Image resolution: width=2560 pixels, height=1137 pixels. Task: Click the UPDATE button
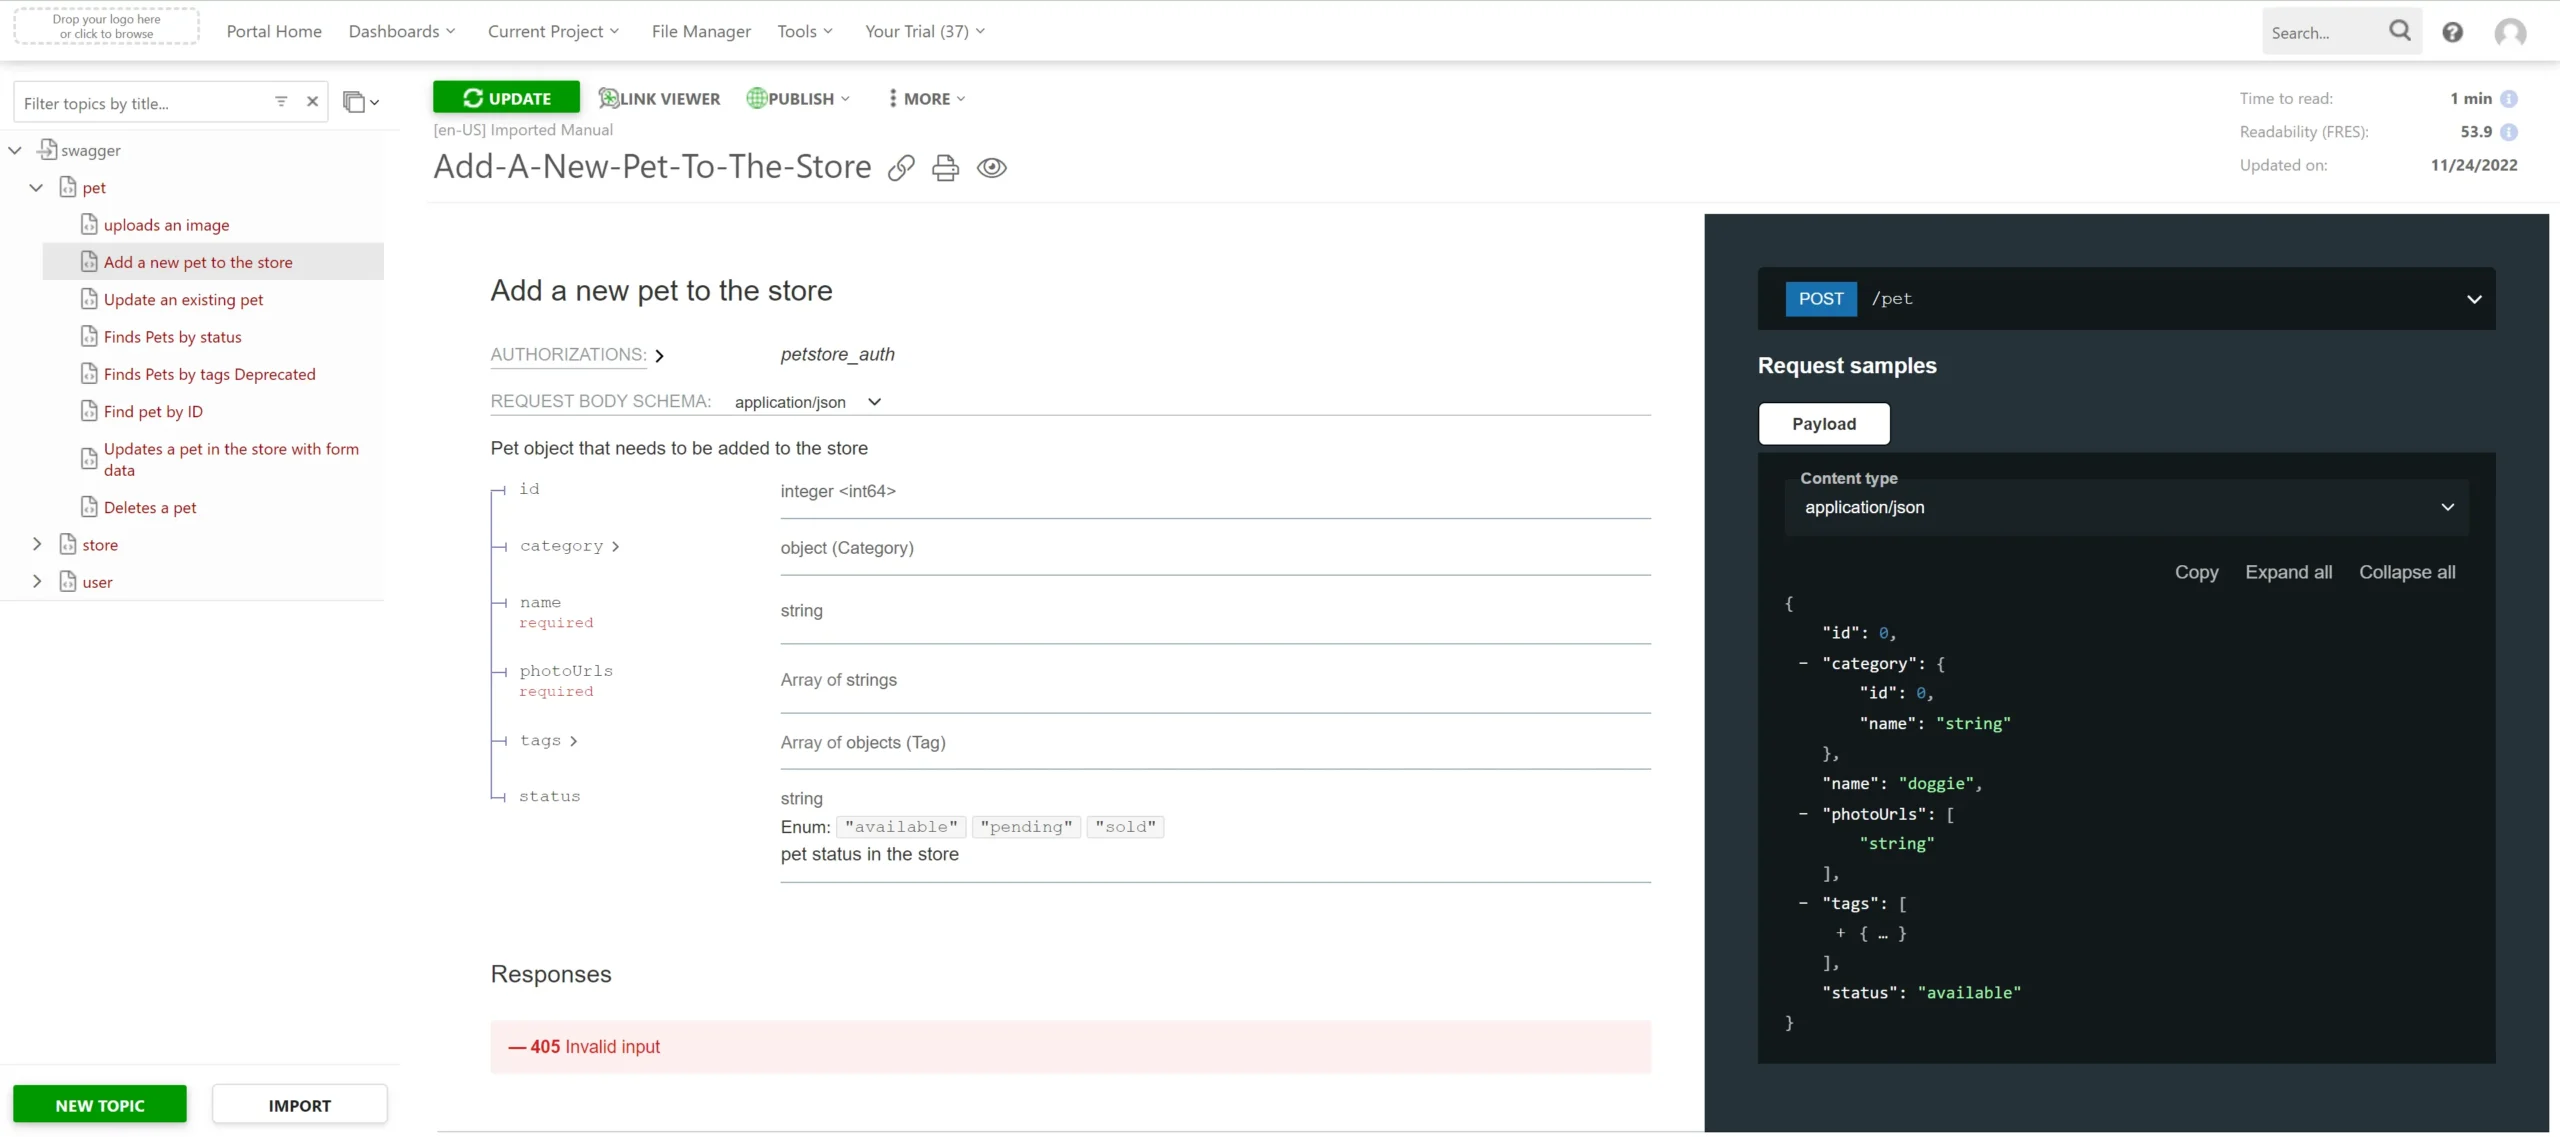(x=506, y=97)
